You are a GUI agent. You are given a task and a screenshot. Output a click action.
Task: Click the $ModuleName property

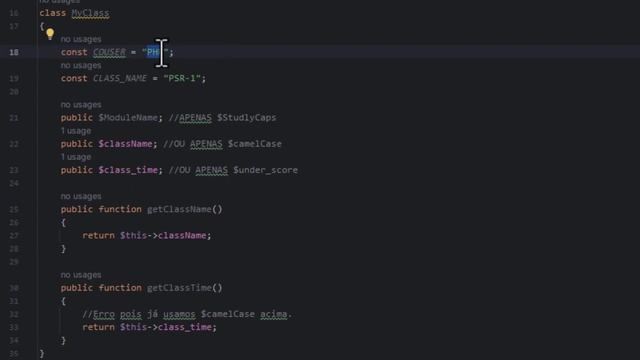point(128,118)
